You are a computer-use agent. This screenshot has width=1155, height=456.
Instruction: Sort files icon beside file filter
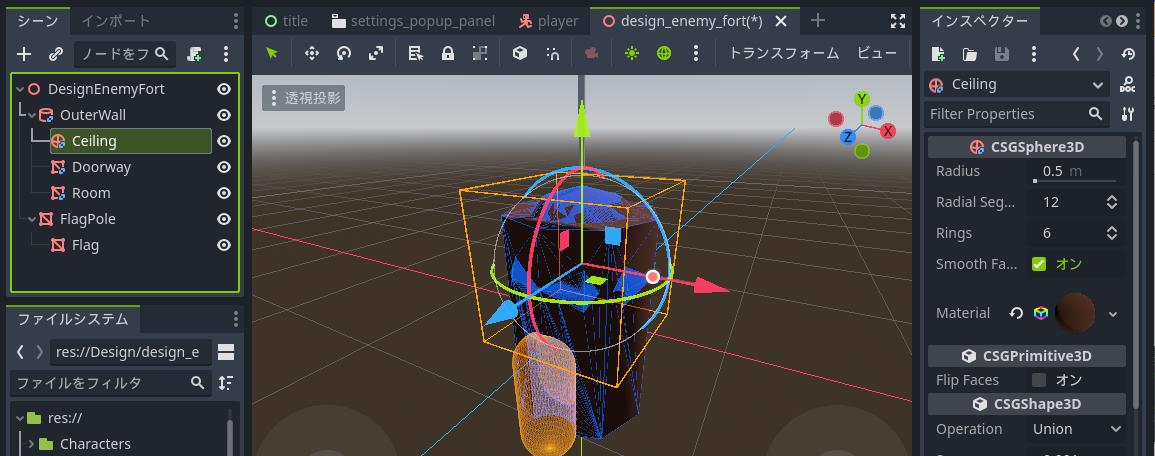click(x=226, y=383)
